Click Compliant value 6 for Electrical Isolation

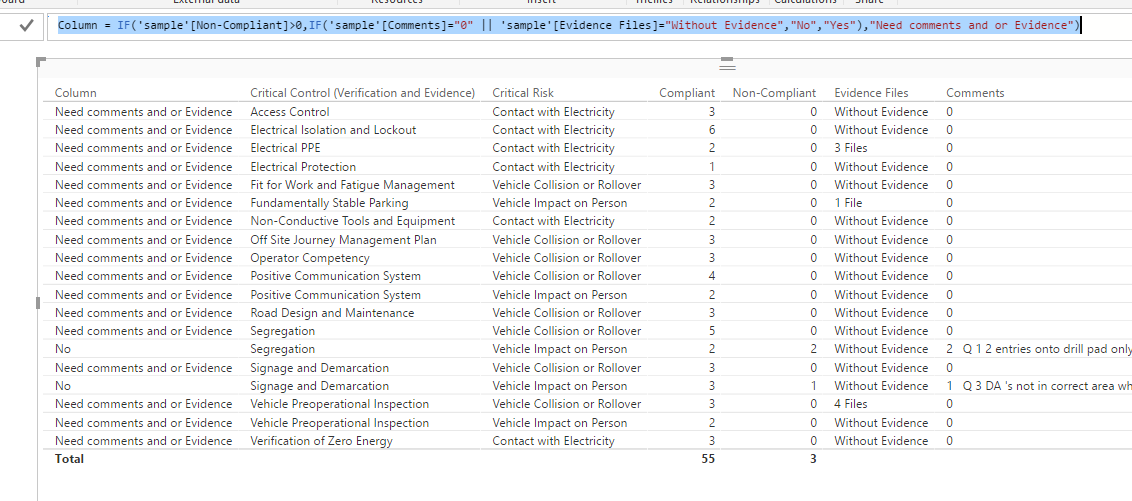click(712, 130)
